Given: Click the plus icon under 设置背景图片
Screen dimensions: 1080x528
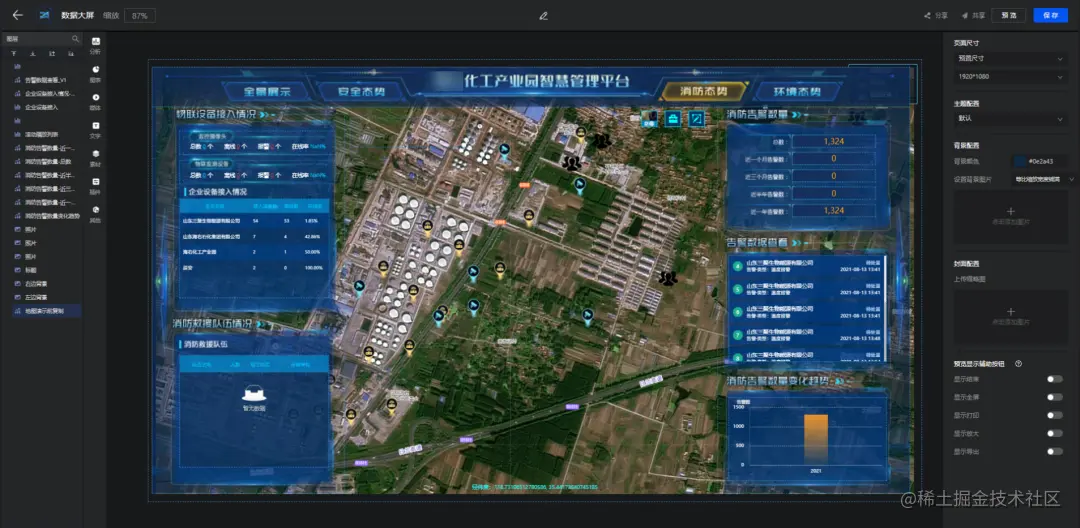Looking at the screenshot, I should (x=1010, y=211).
